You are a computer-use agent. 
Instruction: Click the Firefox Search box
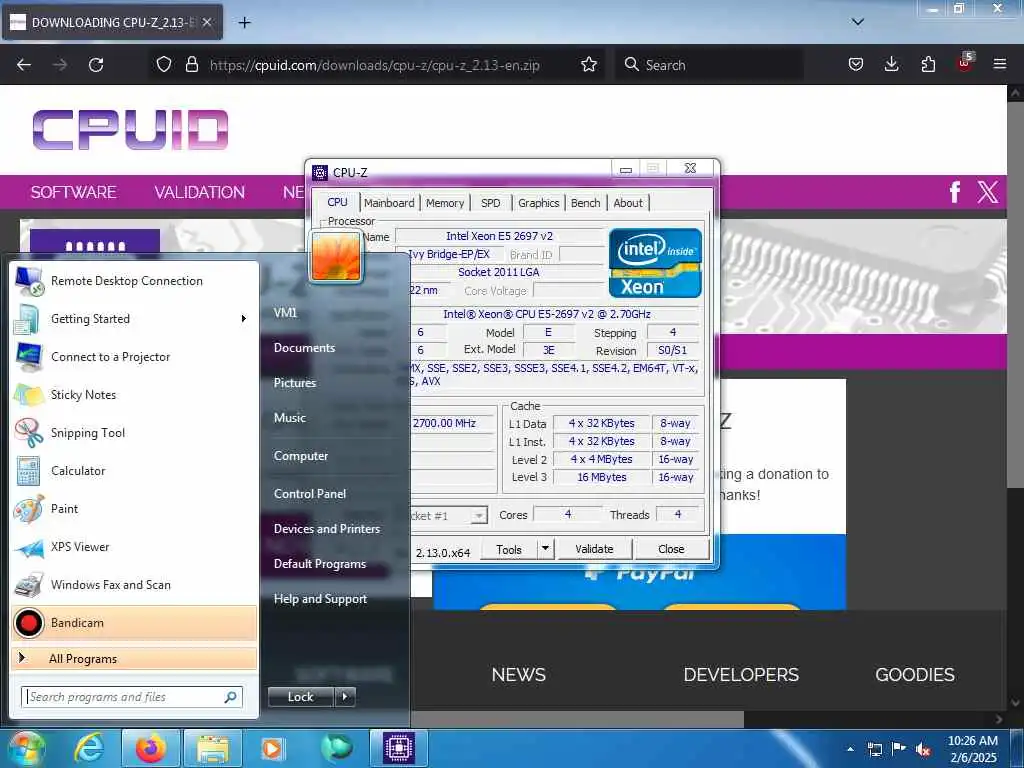click(x=709, y=65)
